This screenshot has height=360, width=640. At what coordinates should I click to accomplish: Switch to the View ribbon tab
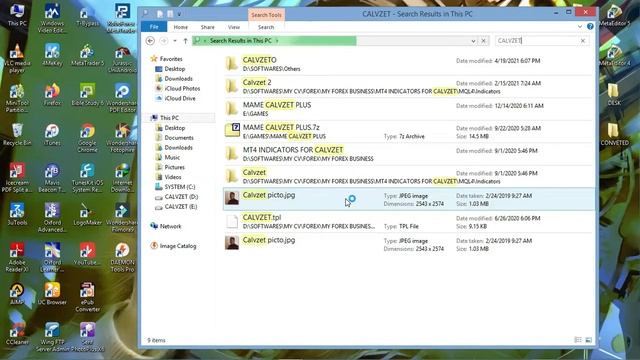coord(234,27)
